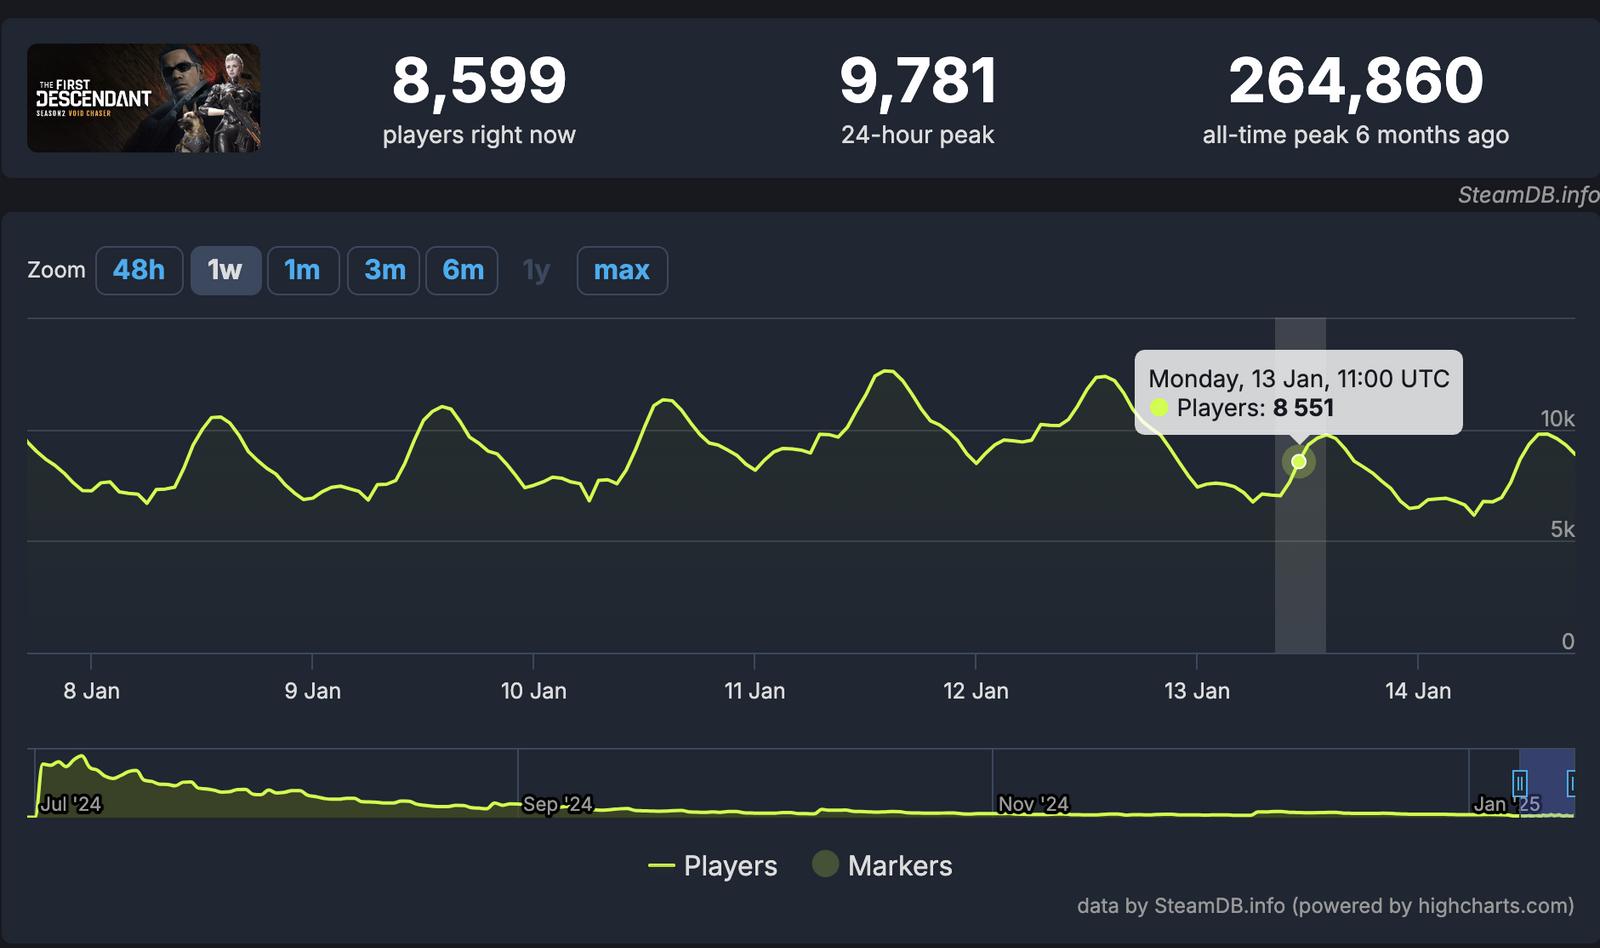
Task: Switch chart zoom to 3m
Action: [x=384, y=270]
